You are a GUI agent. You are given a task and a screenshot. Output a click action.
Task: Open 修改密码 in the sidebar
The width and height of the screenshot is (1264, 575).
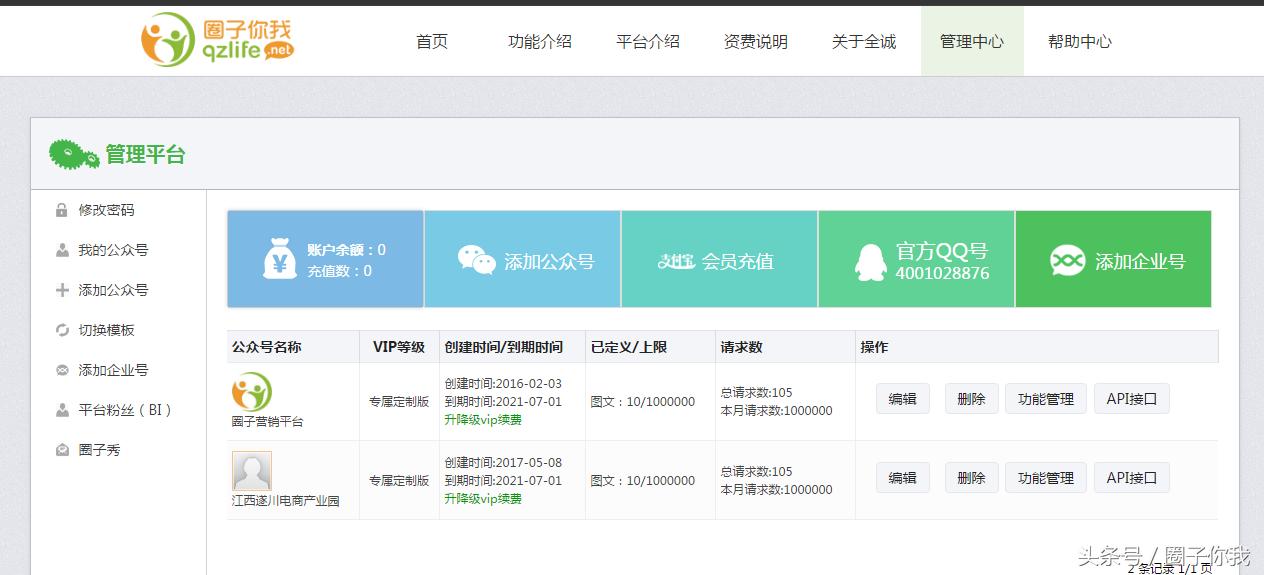106,210
